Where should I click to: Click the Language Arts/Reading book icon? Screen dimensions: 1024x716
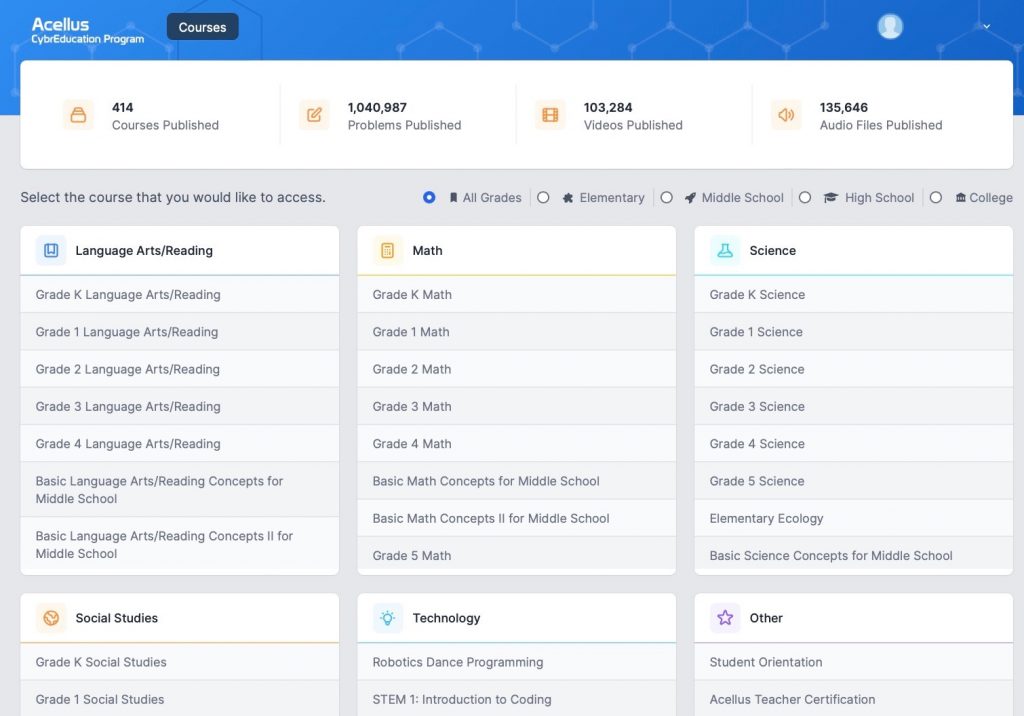(x=51, y=250)
